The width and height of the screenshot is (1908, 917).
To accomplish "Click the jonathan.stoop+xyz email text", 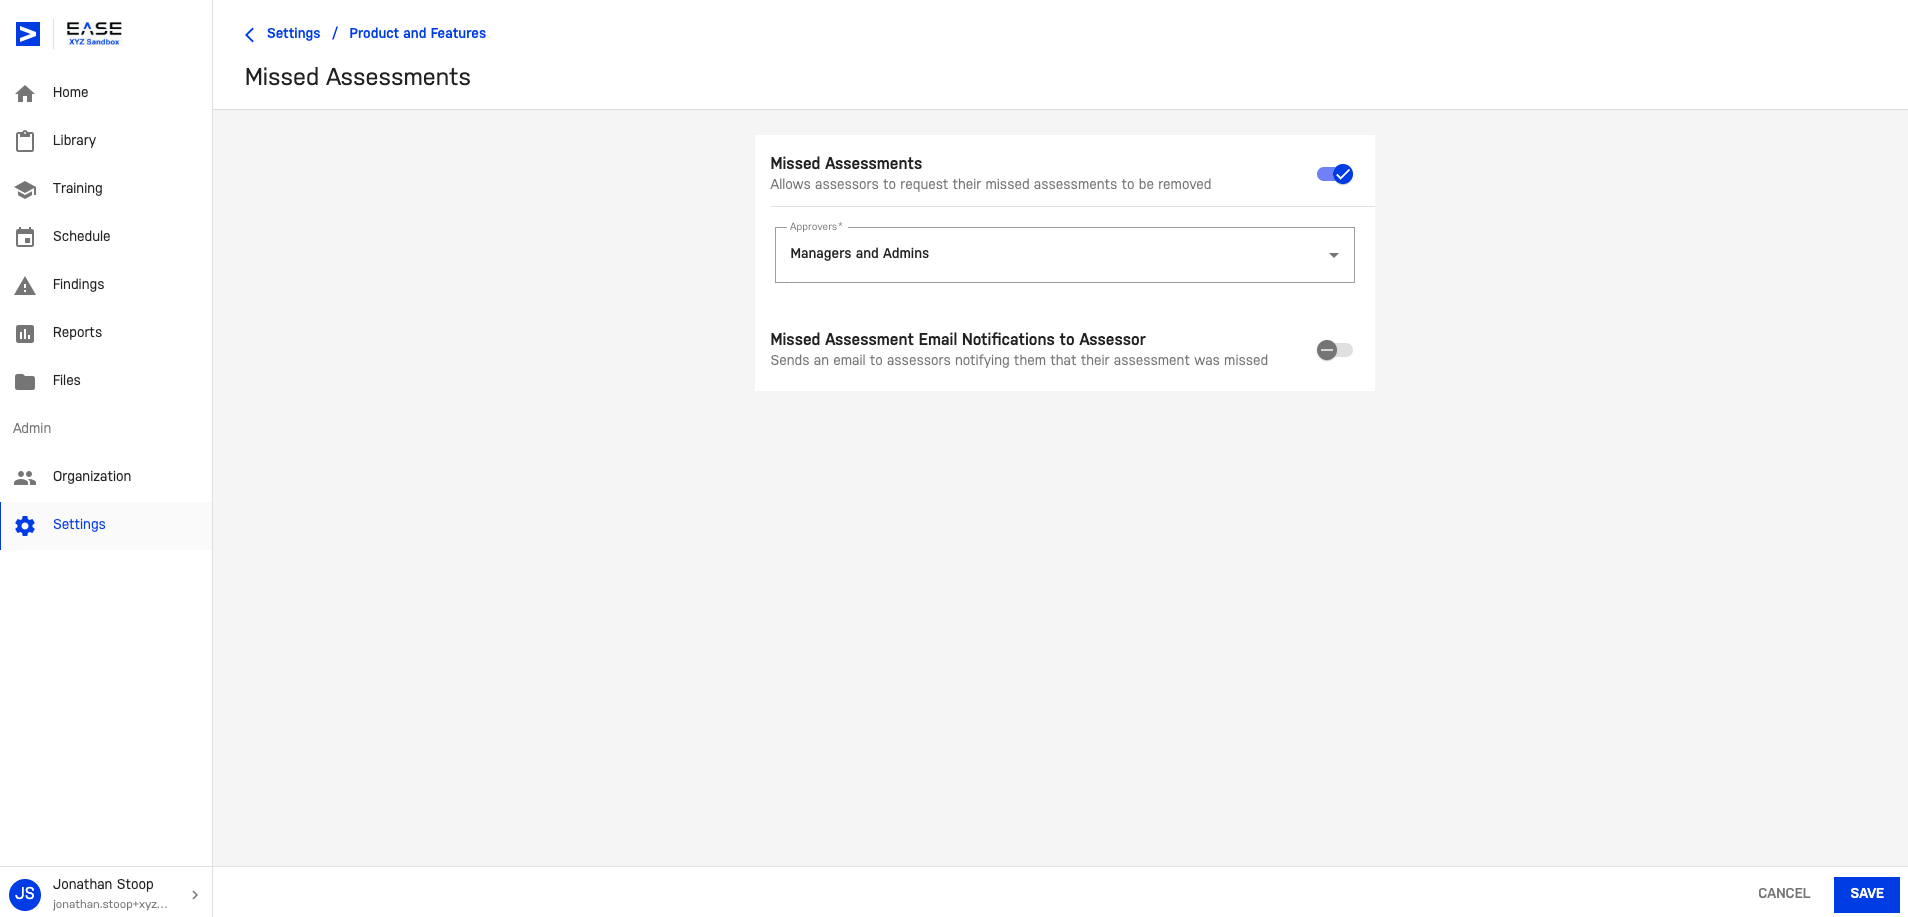I will click(x=110, y=904).
